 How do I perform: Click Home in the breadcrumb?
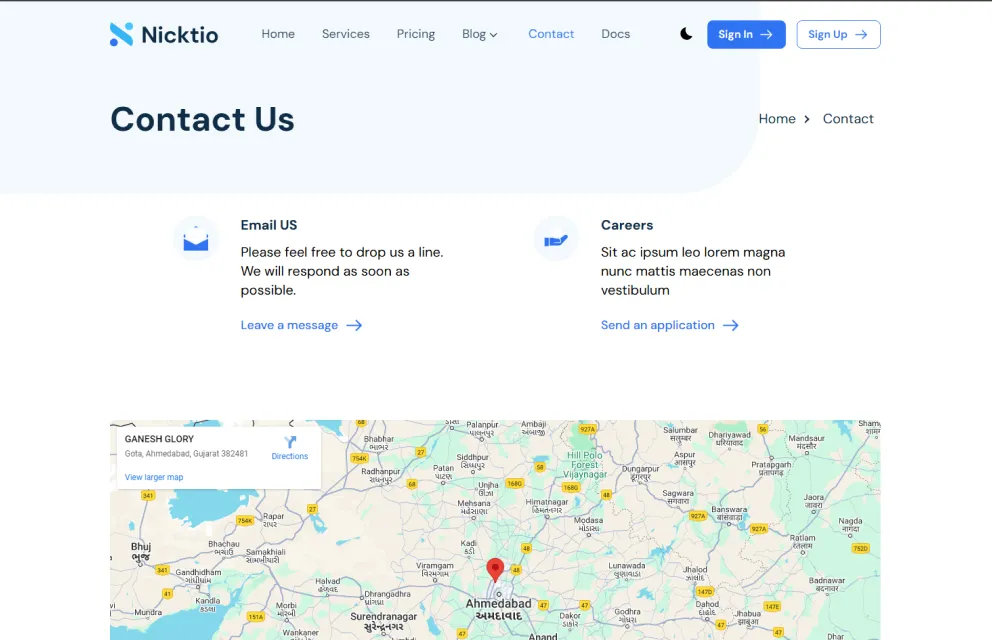[x=777, y=119]
